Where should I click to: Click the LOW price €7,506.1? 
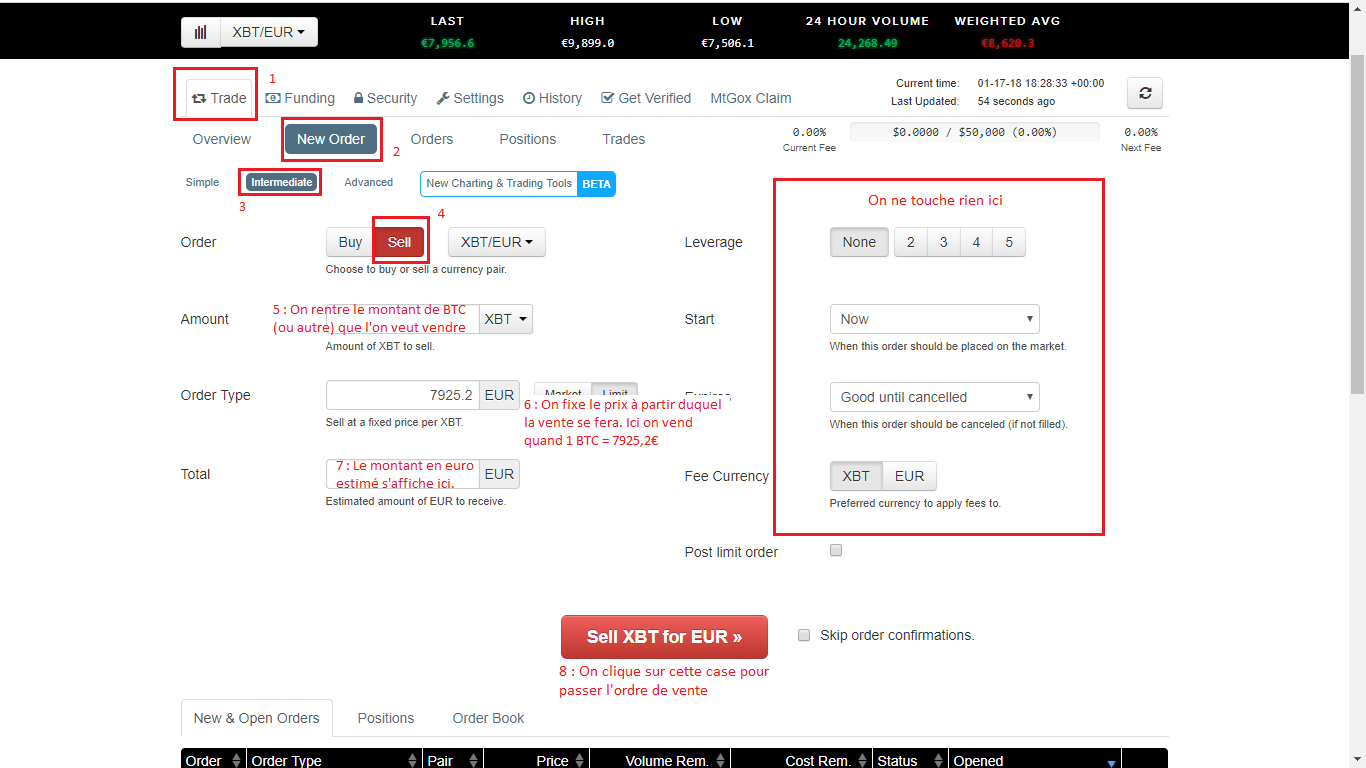(x=727, y=43)
